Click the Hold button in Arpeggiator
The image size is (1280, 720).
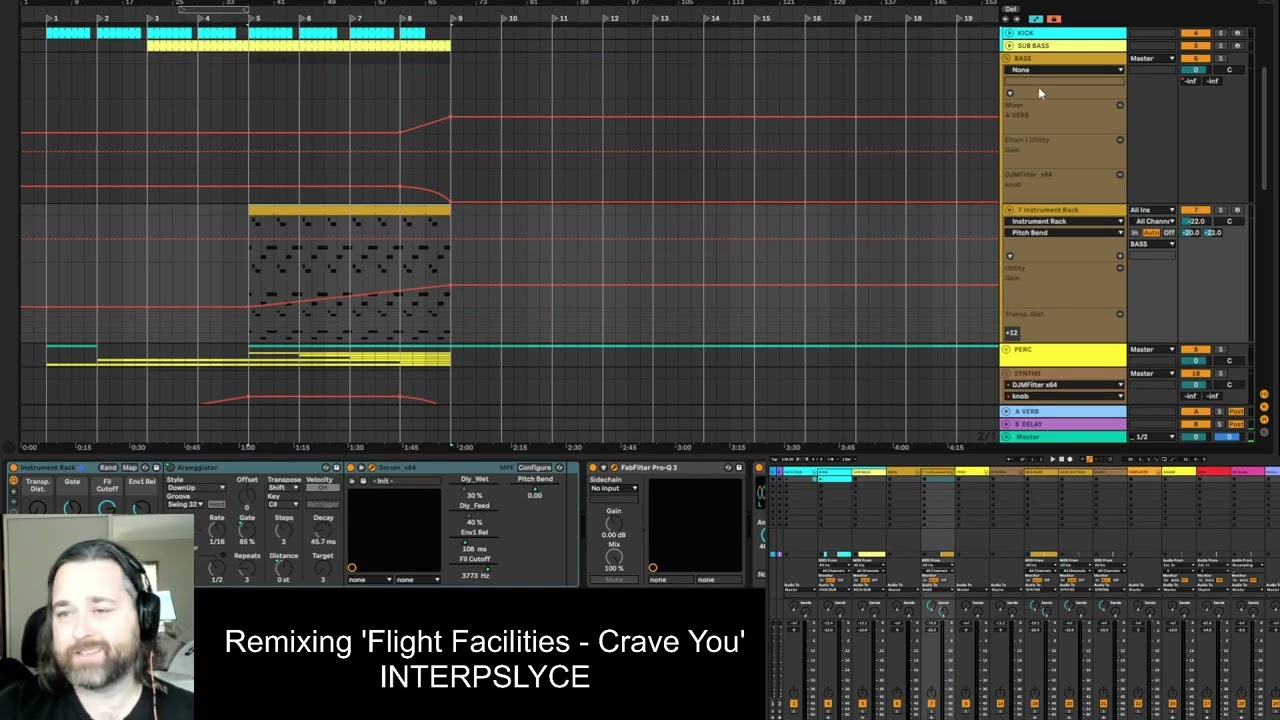pyautogui.click(x=217, y=504)
